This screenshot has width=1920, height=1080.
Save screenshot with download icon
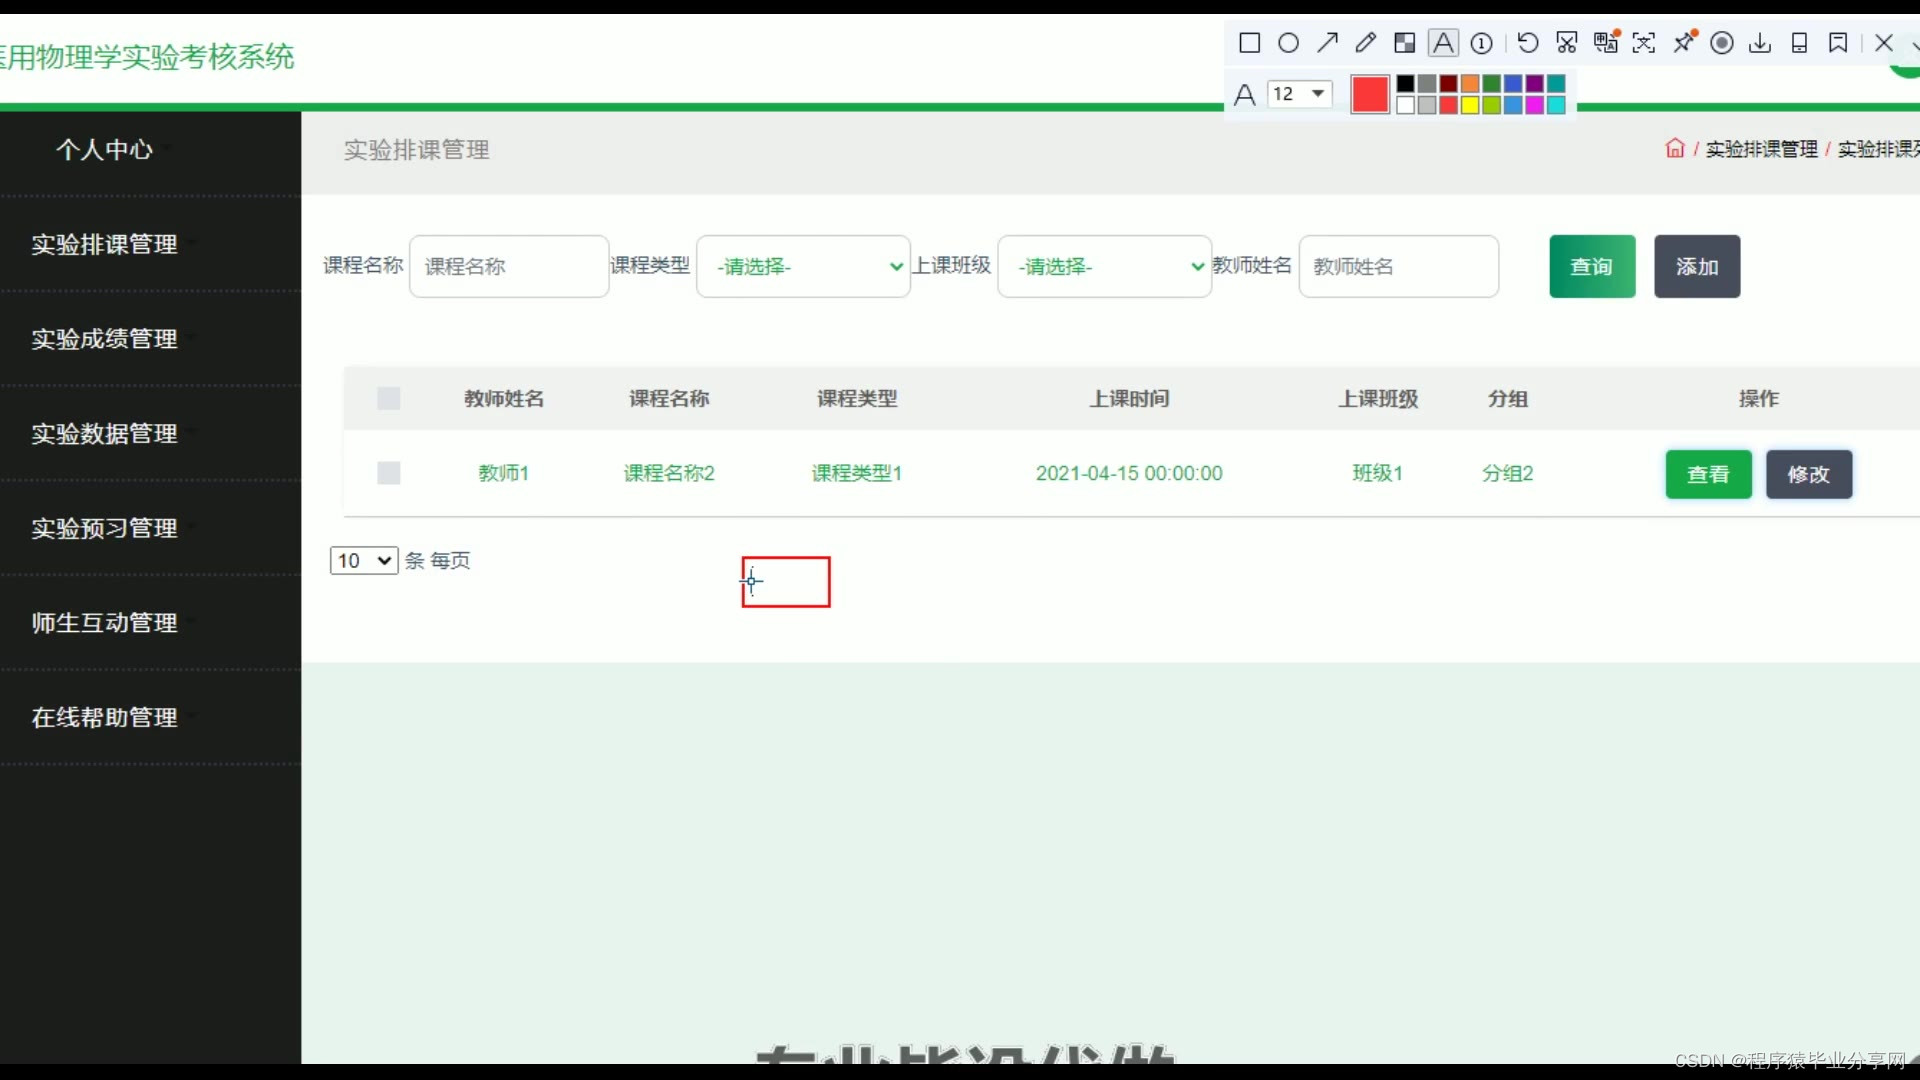[x=1760, y=43]
